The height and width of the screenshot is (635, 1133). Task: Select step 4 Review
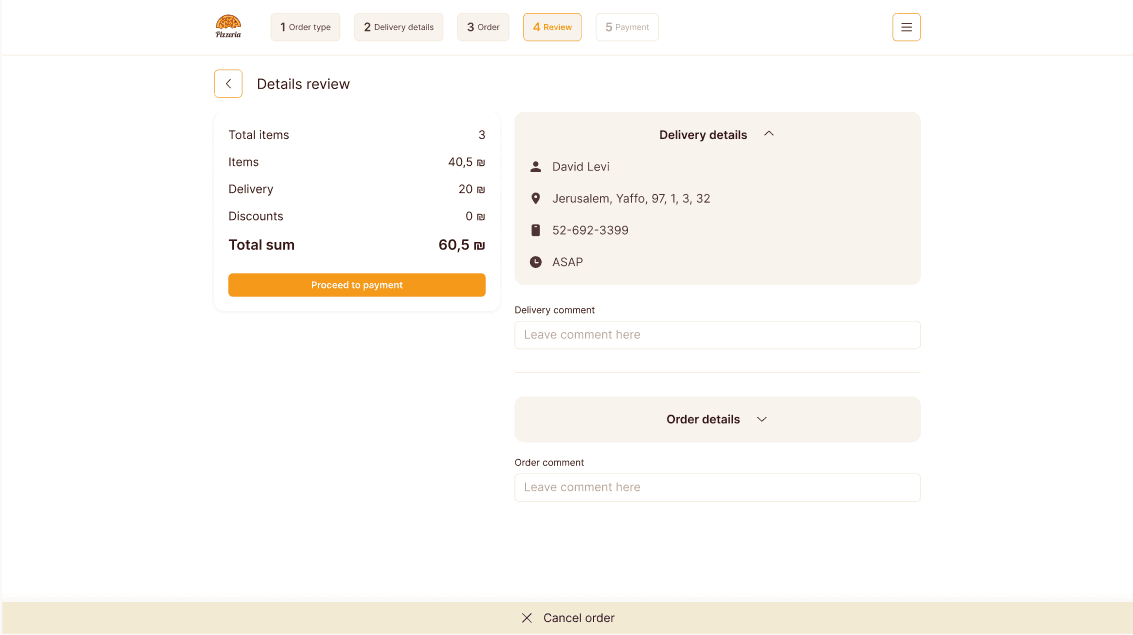[x=553, y=27]
